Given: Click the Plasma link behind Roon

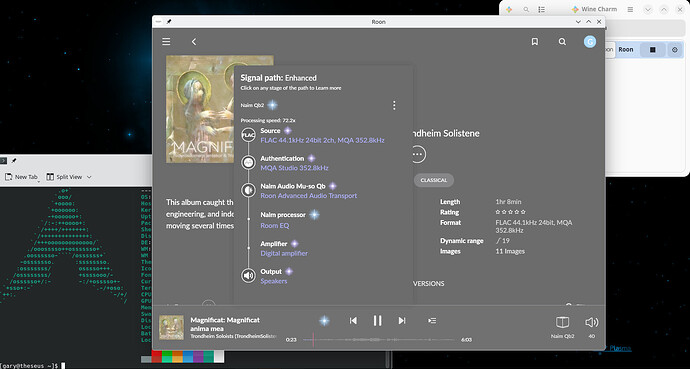Looking at the screenshot, I should pyautogui.click(x=620, y=348).
